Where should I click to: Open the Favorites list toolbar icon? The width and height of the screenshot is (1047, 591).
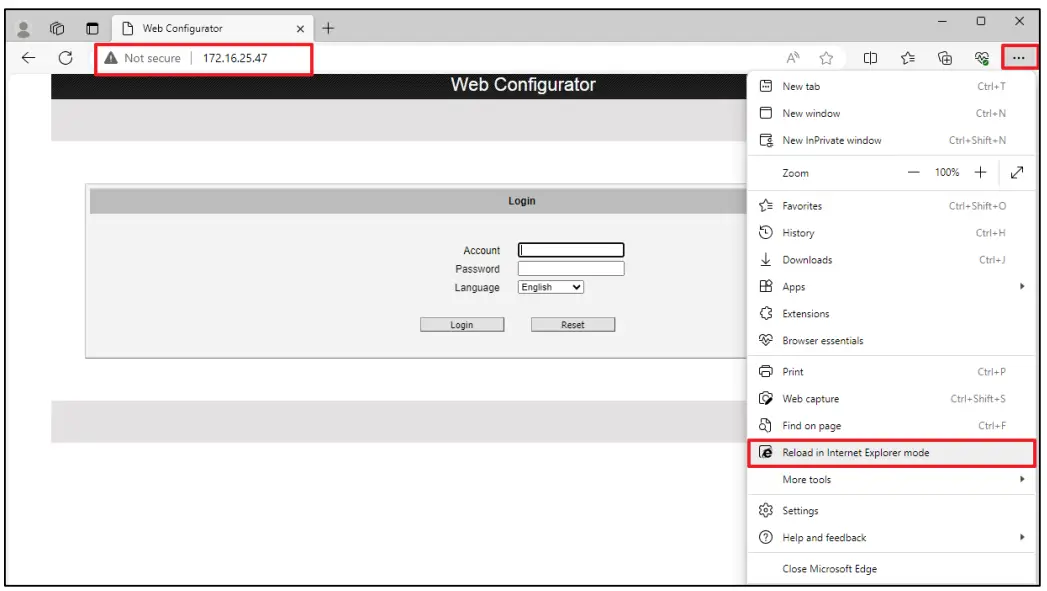(908, 58)
